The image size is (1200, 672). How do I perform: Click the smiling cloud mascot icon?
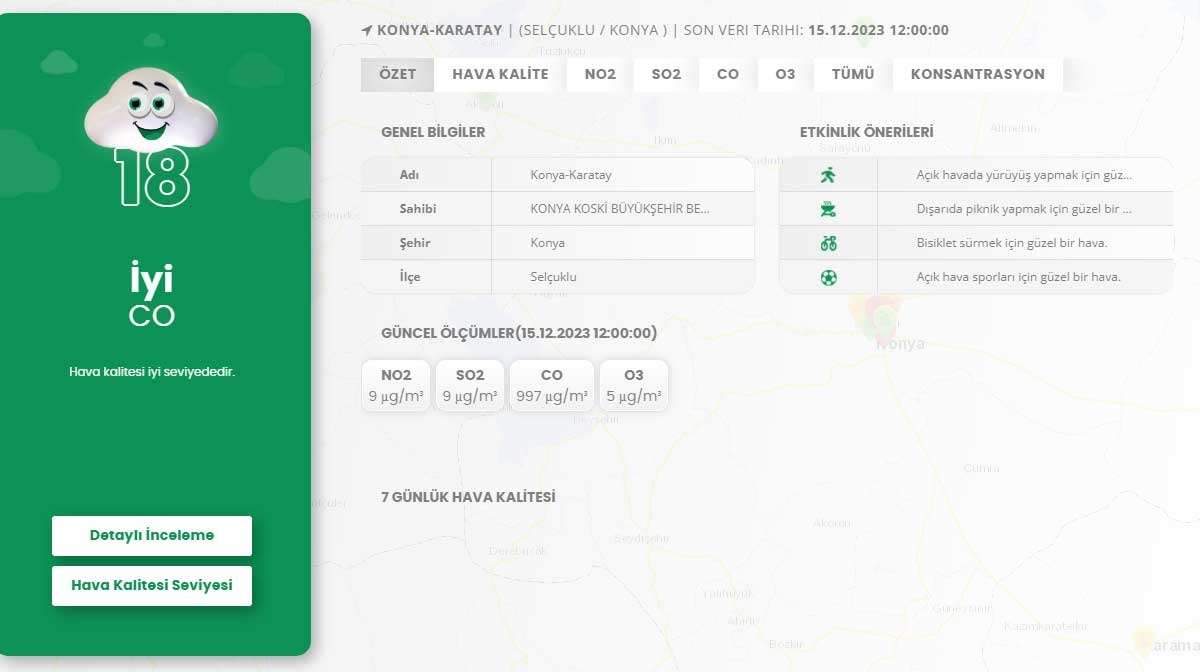[x=151, y=107]
